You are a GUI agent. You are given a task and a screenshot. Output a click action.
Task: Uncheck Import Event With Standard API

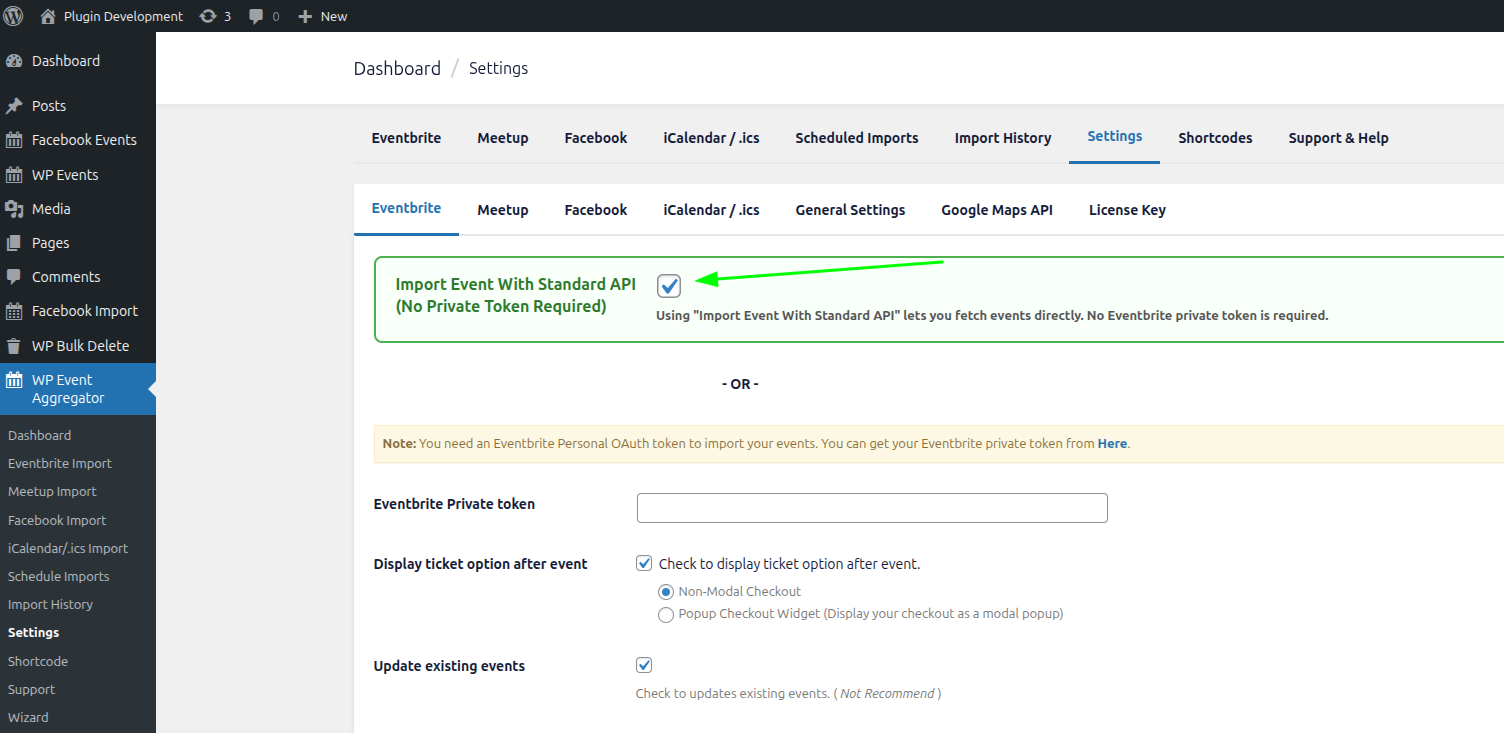click(669, 285)
